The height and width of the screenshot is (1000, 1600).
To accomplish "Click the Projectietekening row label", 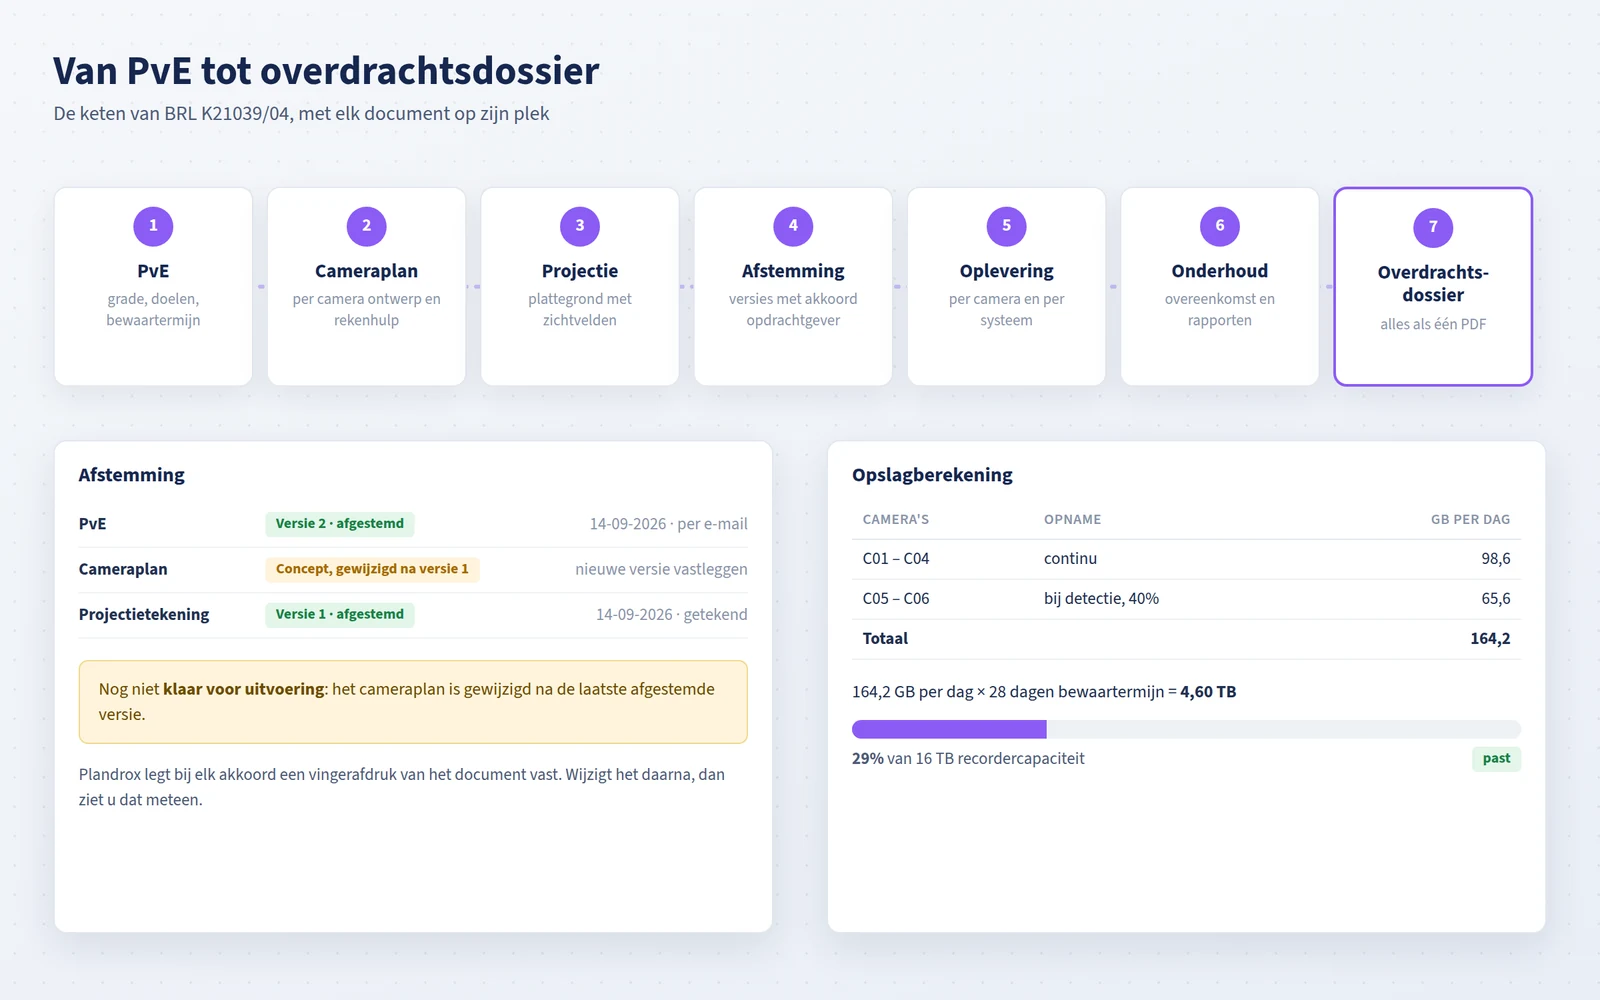I will coord(144,614).
